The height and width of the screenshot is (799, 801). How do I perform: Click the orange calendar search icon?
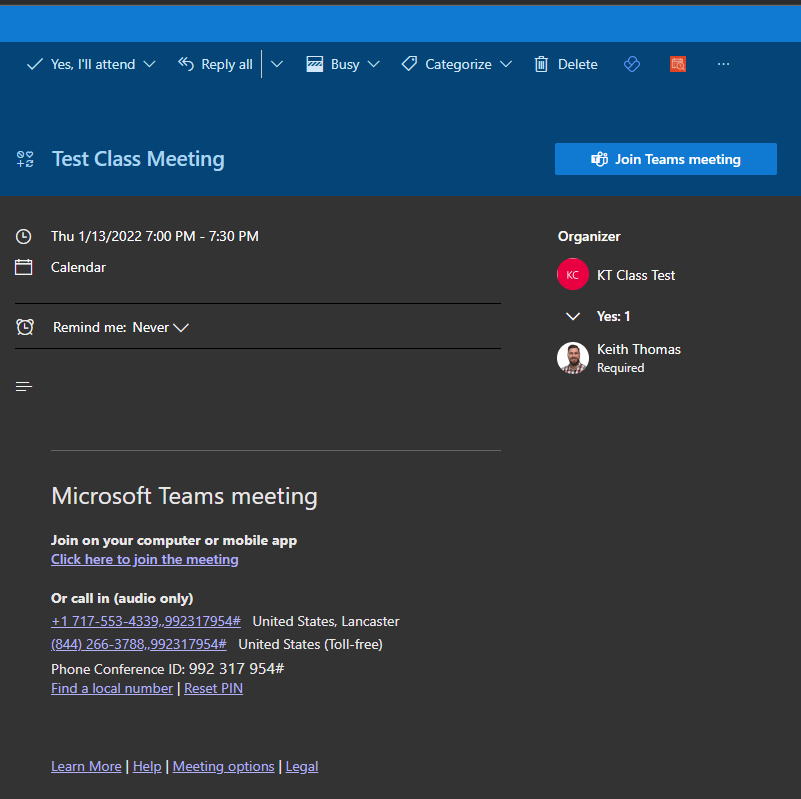pyautogui.click(x=678, y=64)
